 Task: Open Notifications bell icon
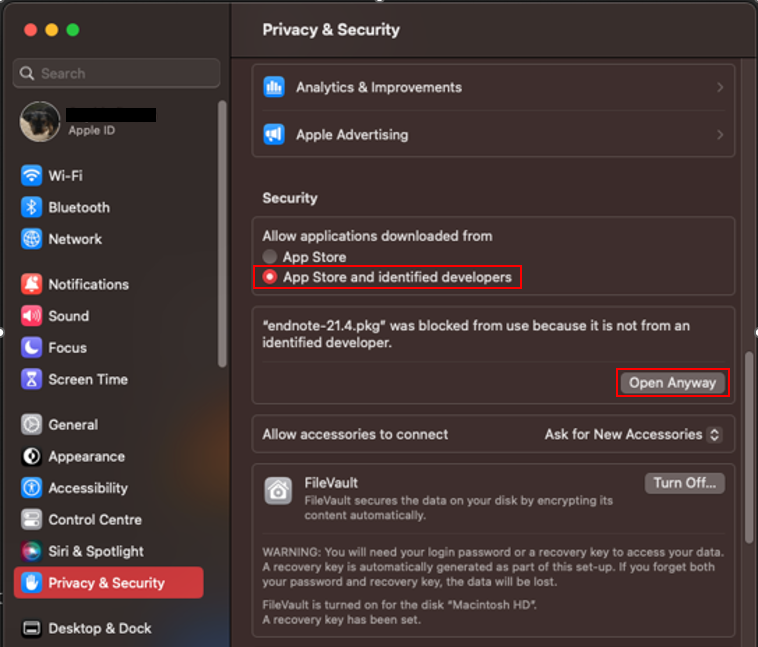32,285
